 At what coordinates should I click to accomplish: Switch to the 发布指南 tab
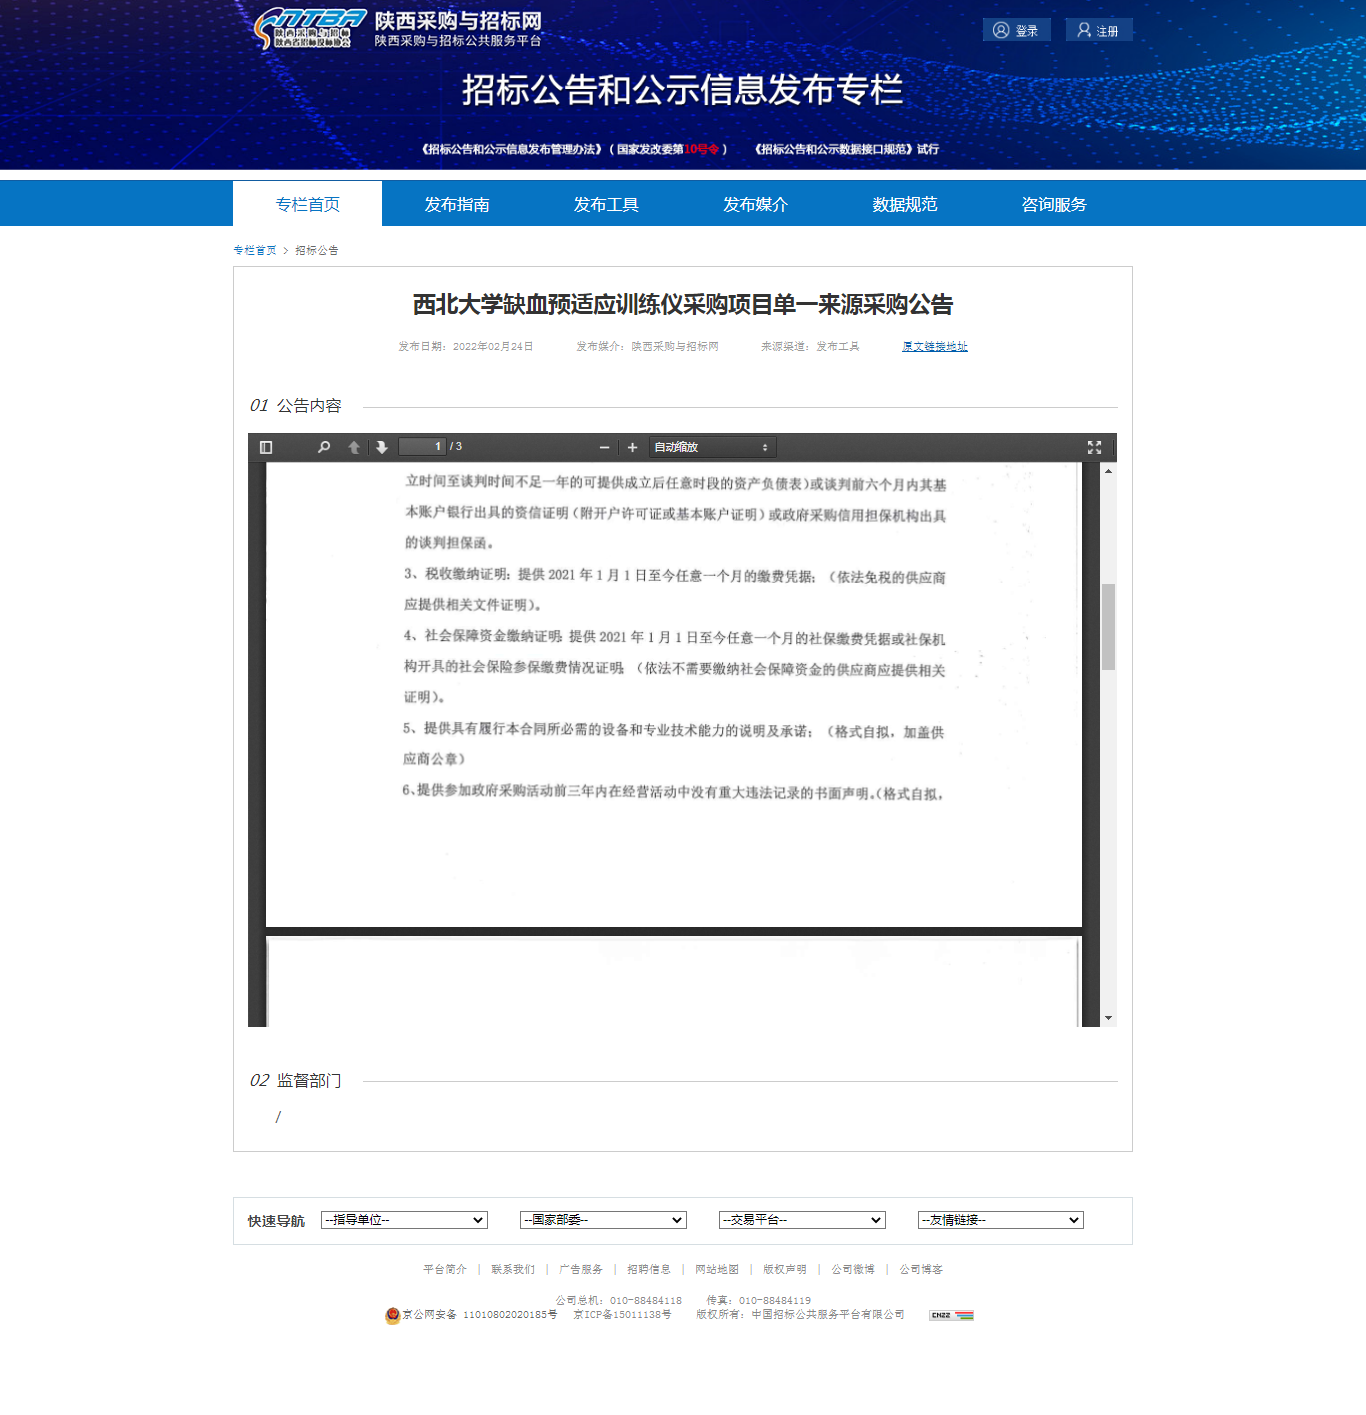point(457,204)
